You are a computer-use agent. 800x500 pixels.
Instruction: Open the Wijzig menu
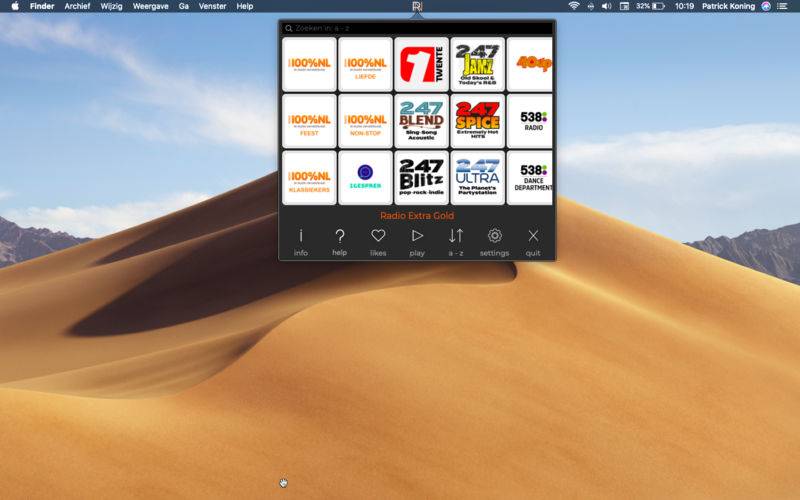pos(111,6)
